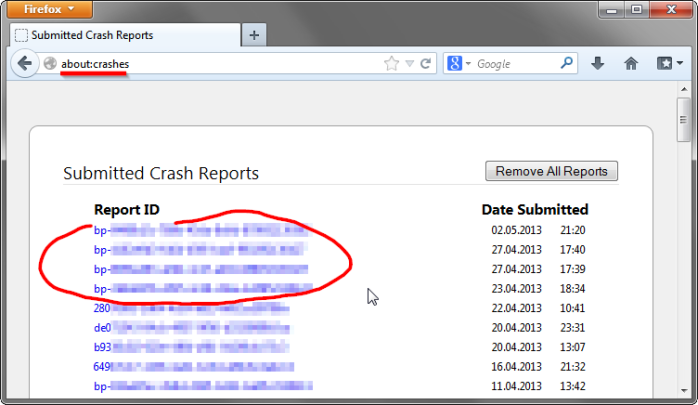Click the site identity globe icon
Image resolution: width=698 pixels, height=405 pixels.
pos(50,64)
